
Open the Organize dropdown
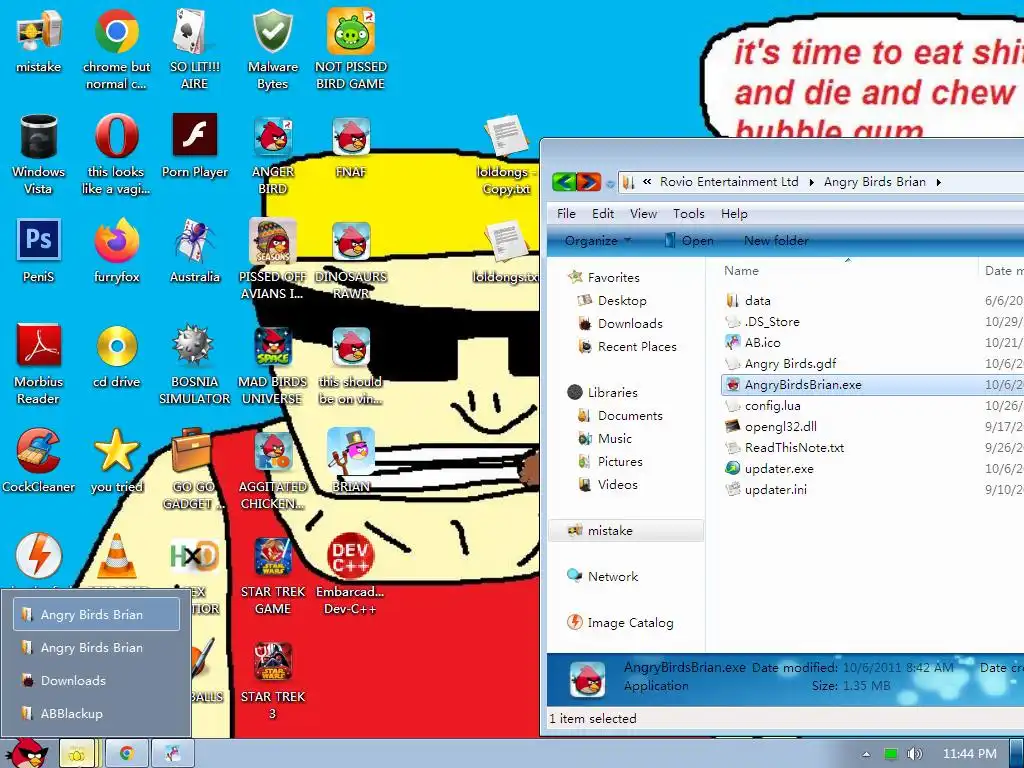[598, 240]
